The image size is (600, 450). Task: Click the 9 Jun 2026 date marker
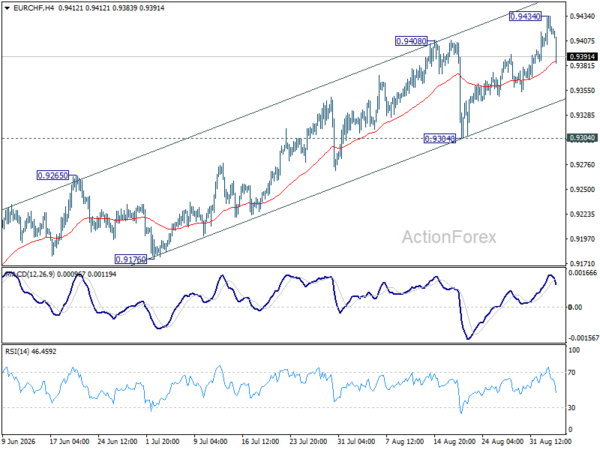(x=19, y=441)
